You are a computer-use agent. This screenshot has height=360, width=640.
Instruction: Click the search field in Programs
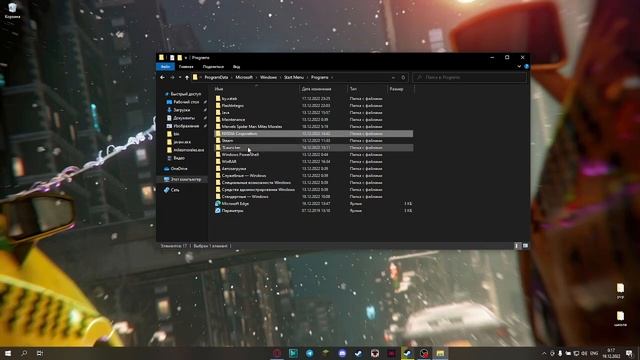point(469,77)
